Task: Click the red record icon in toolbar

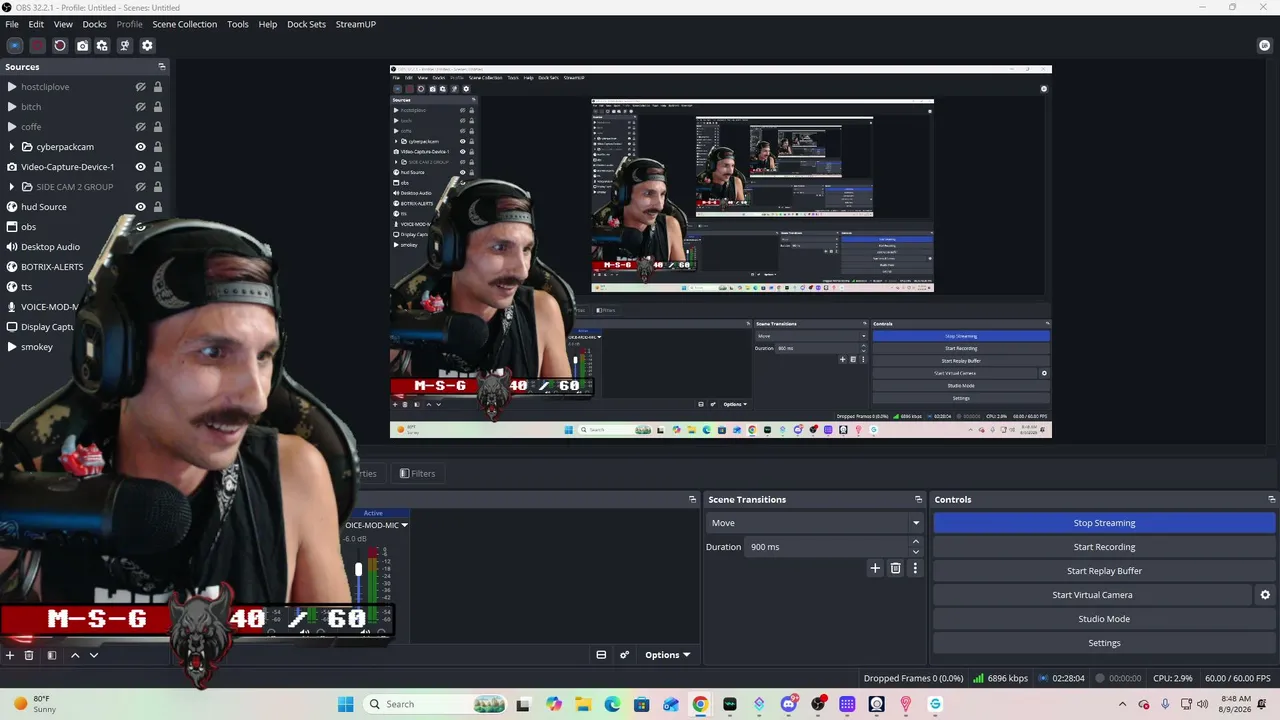Action: [x=37, y=45]
